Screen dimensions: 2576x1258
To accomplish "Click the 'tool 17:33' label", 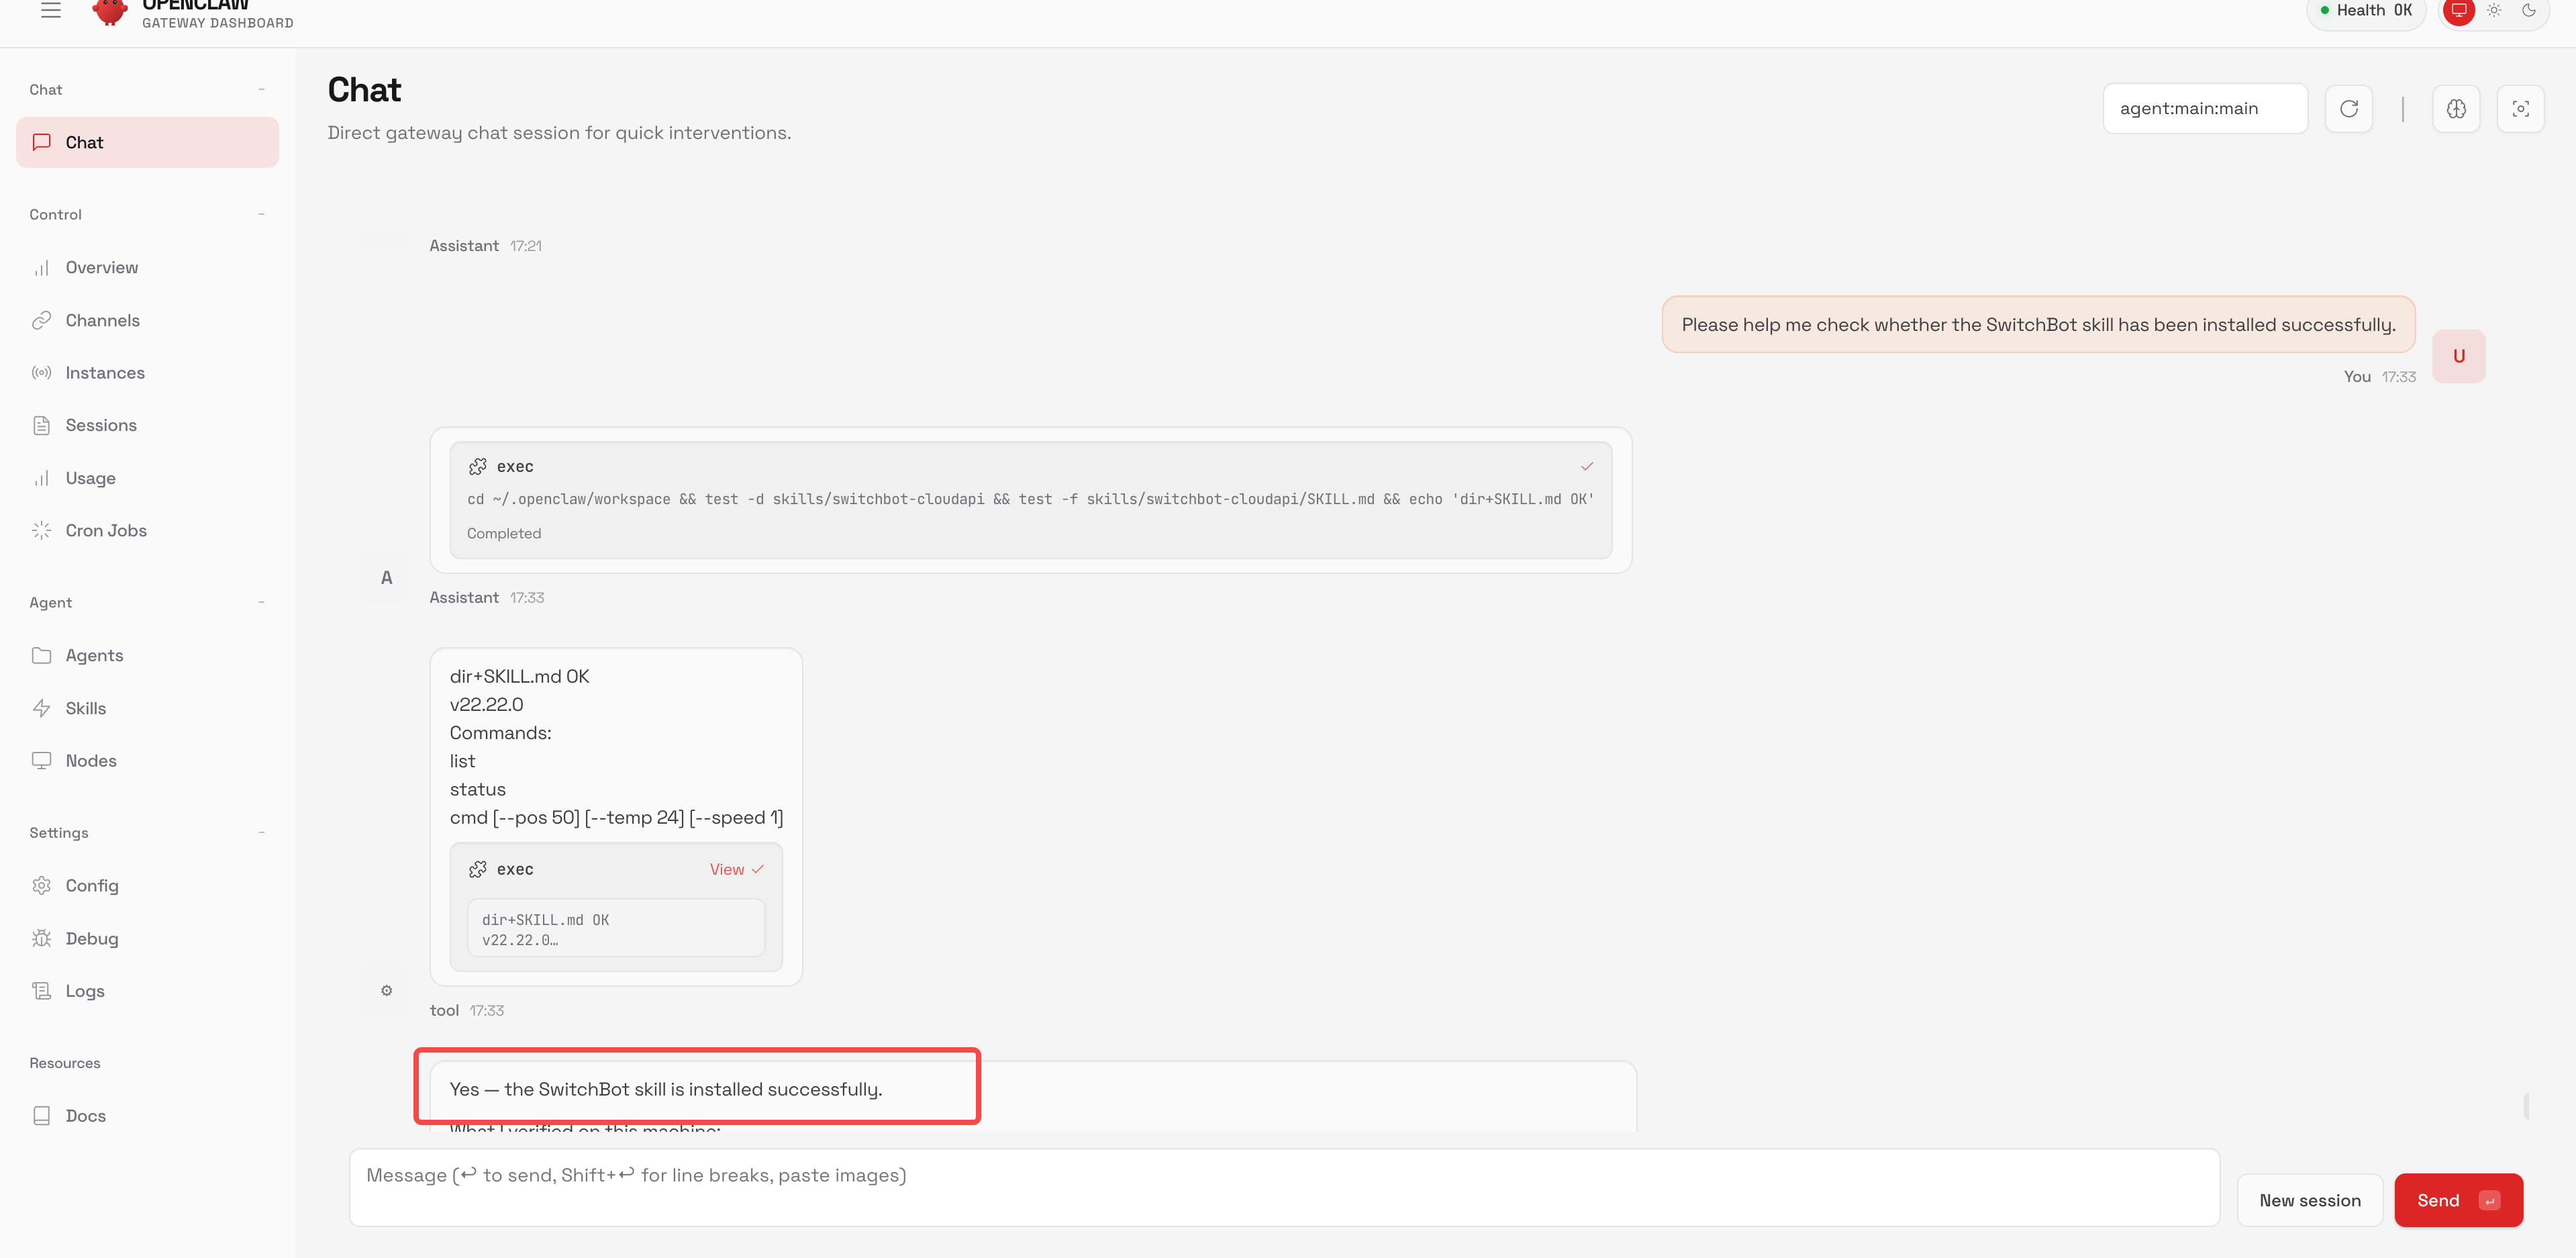I will tap(466, 1010).
